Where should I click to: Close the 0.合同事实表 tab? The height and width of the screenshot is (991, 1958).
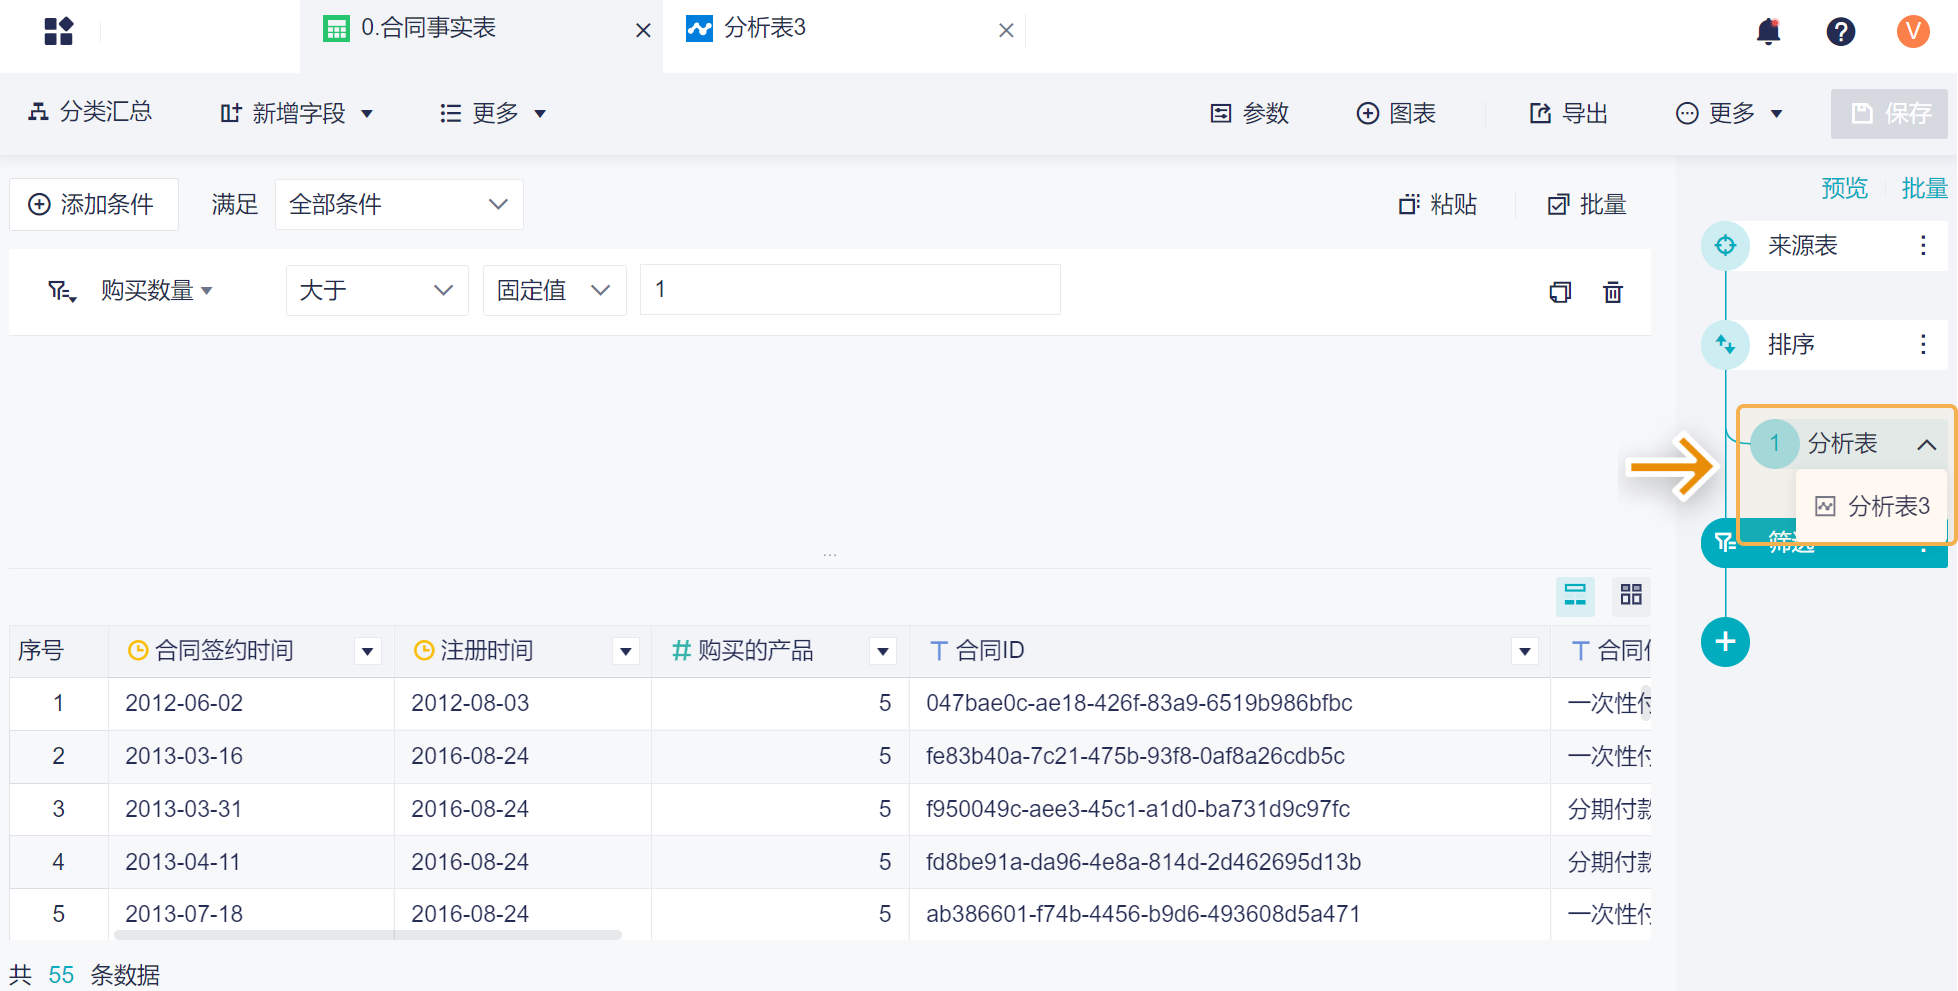pos(643,30)
